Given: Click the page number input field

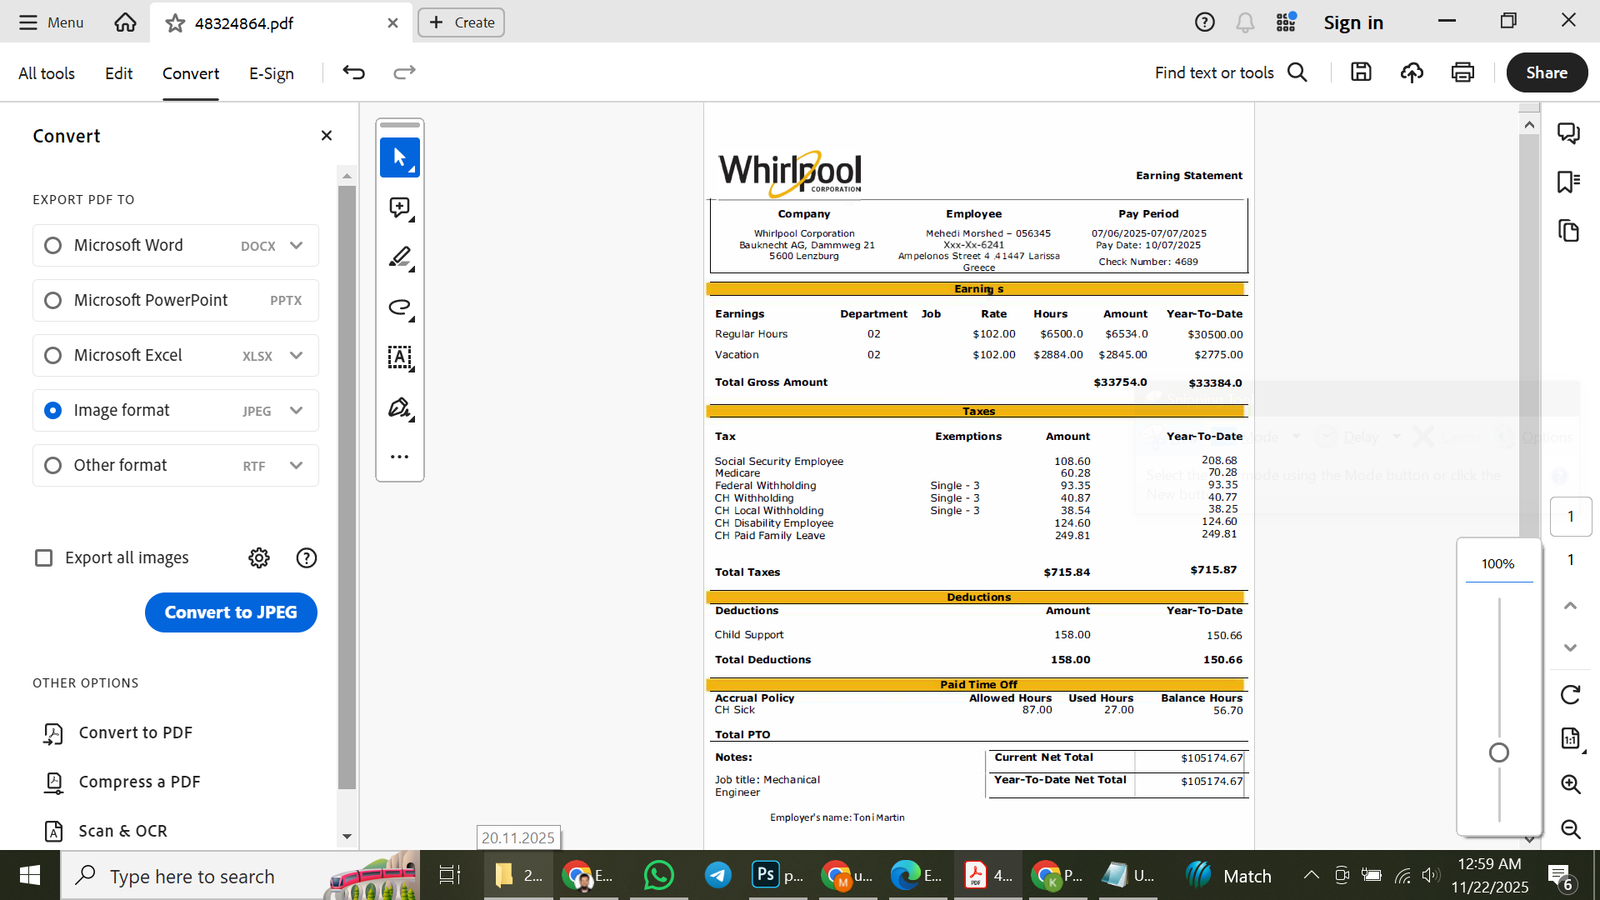Looking at the screenshot, I should tap(1570, 516).
